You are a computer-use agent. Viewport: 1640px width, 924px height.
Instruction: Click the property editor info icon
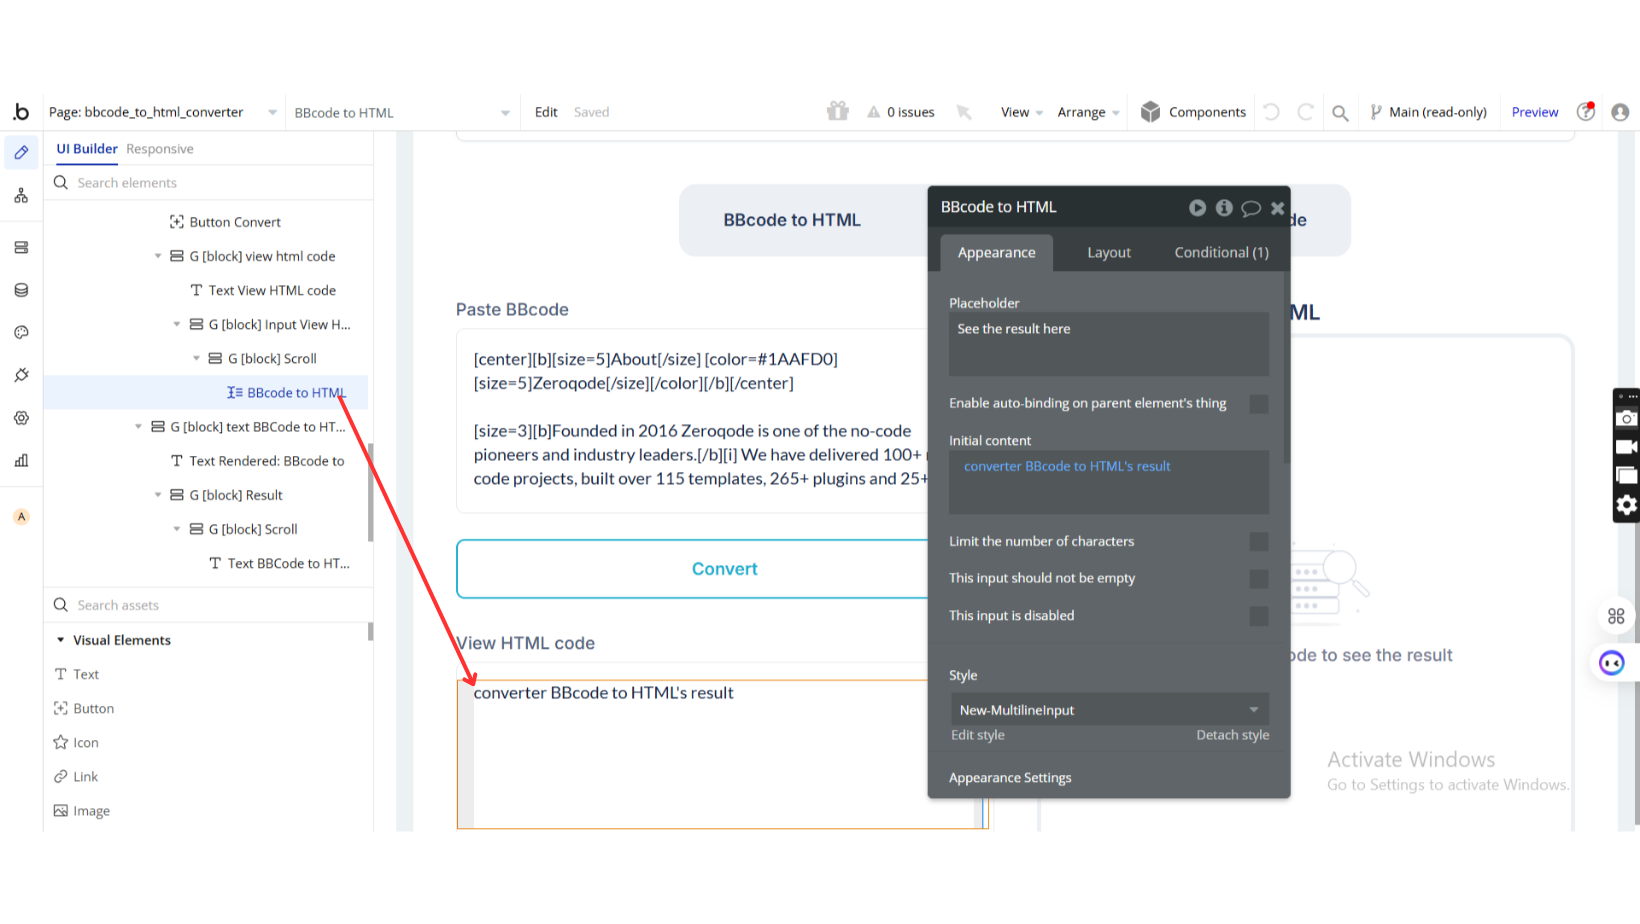pyautogui.click(x=1224, y=208)
